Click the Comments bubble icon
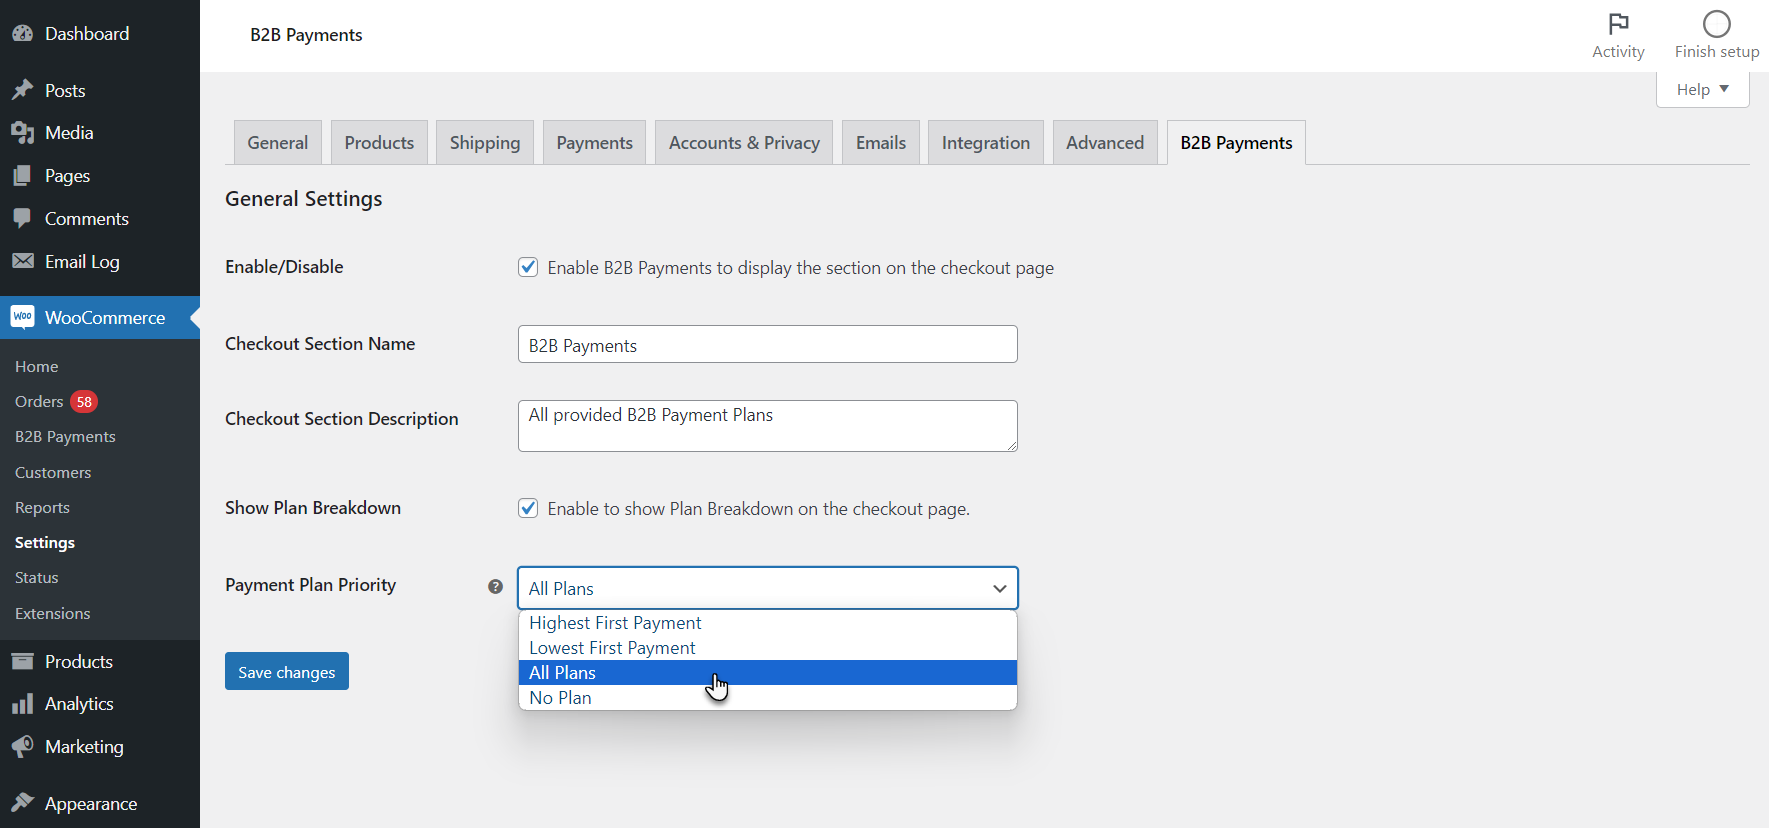This screenshot has height=828, width=1769. pos(22,218)
